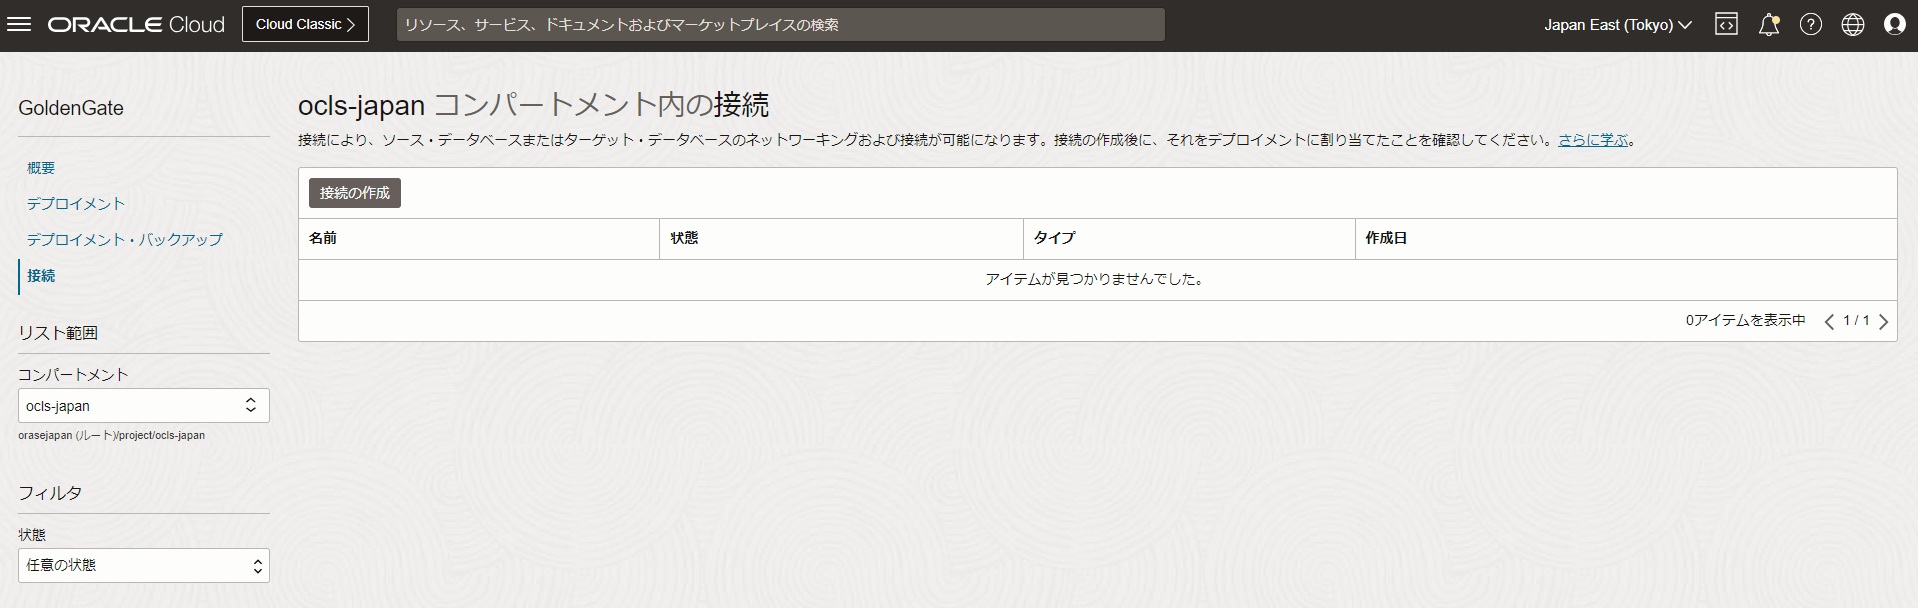Viewport: 1918px width, 608px height.
Task: Open the language globe menu
Action: (x=1853, y=24)
